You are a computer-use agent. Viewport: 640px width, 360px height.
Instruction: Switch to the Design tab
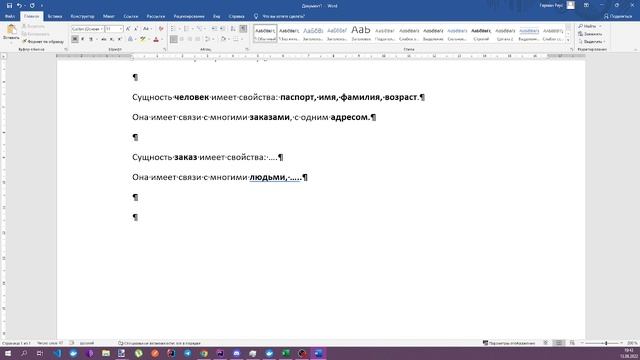(x=82, y=16)
